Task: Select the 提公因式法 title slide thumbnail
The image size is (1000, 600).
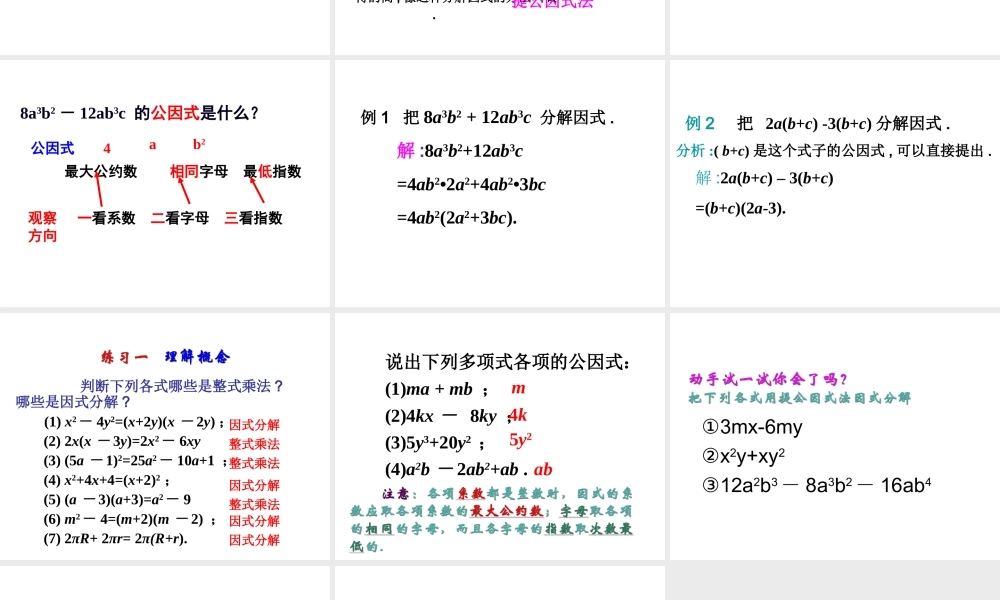Action: pyautogui.click(x=499, y=27)
